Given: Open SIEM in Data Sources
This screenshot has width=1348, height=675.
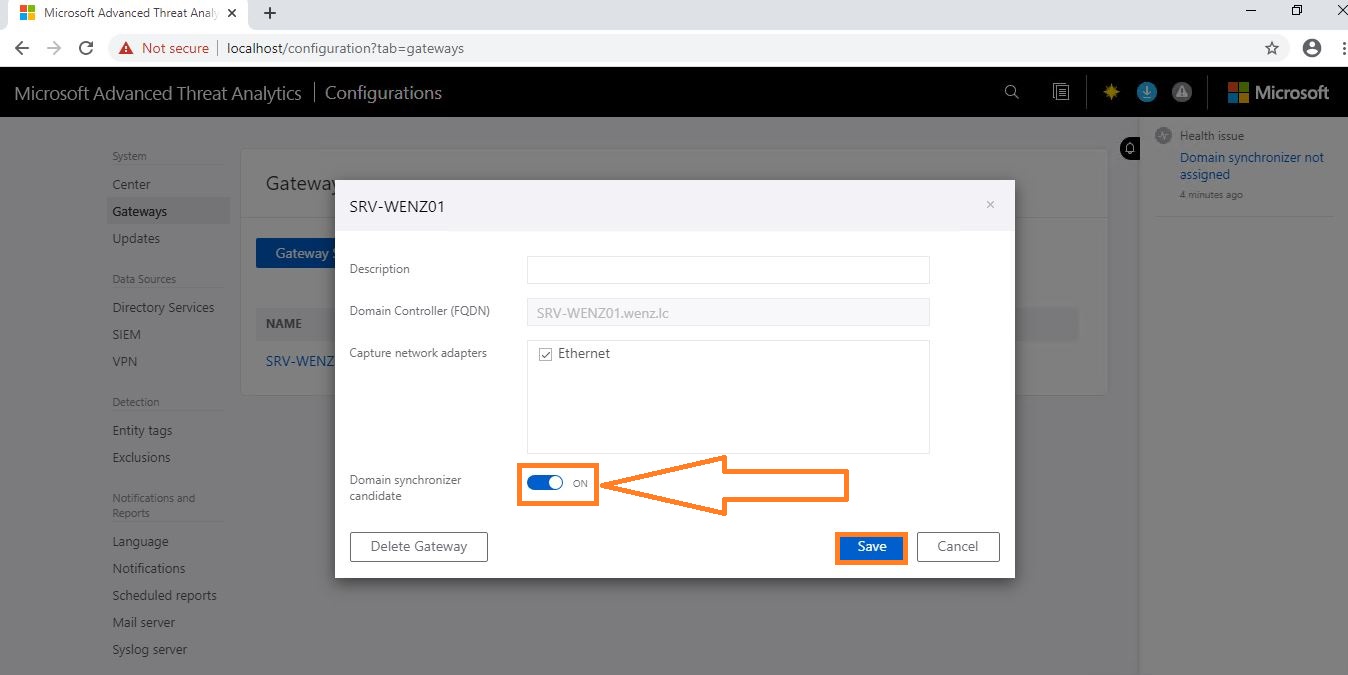Looking at the screenshot, I should [x=126, y=334].
